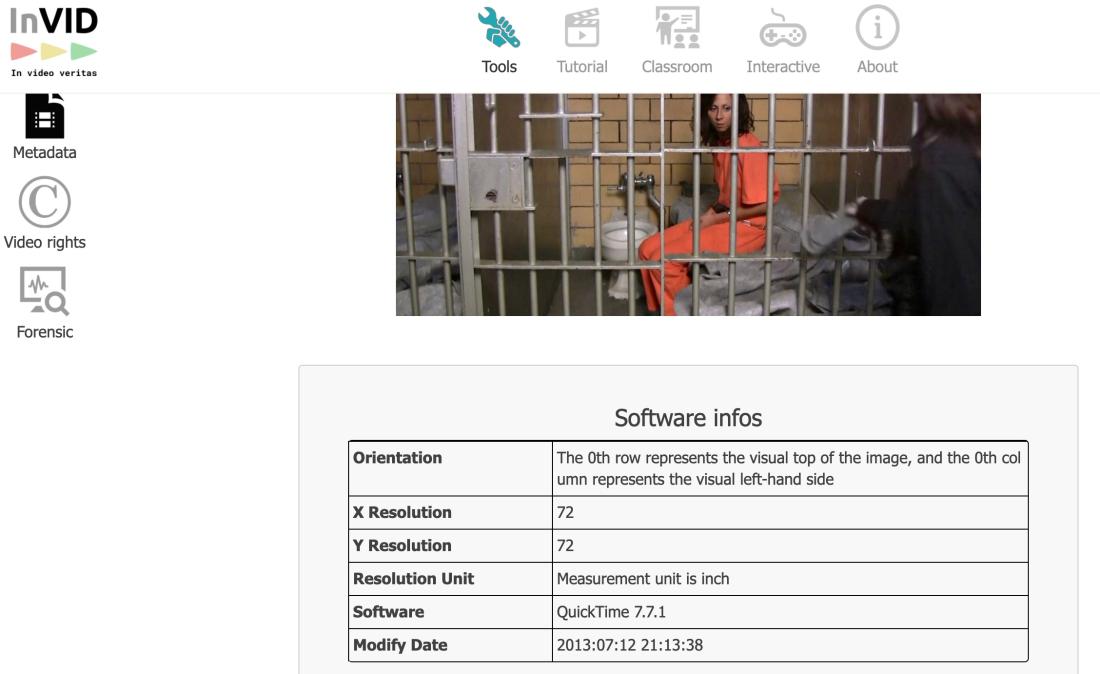Open the About info icon
Viewport: 1100px width, 674px height.
(x=877, y=27)
